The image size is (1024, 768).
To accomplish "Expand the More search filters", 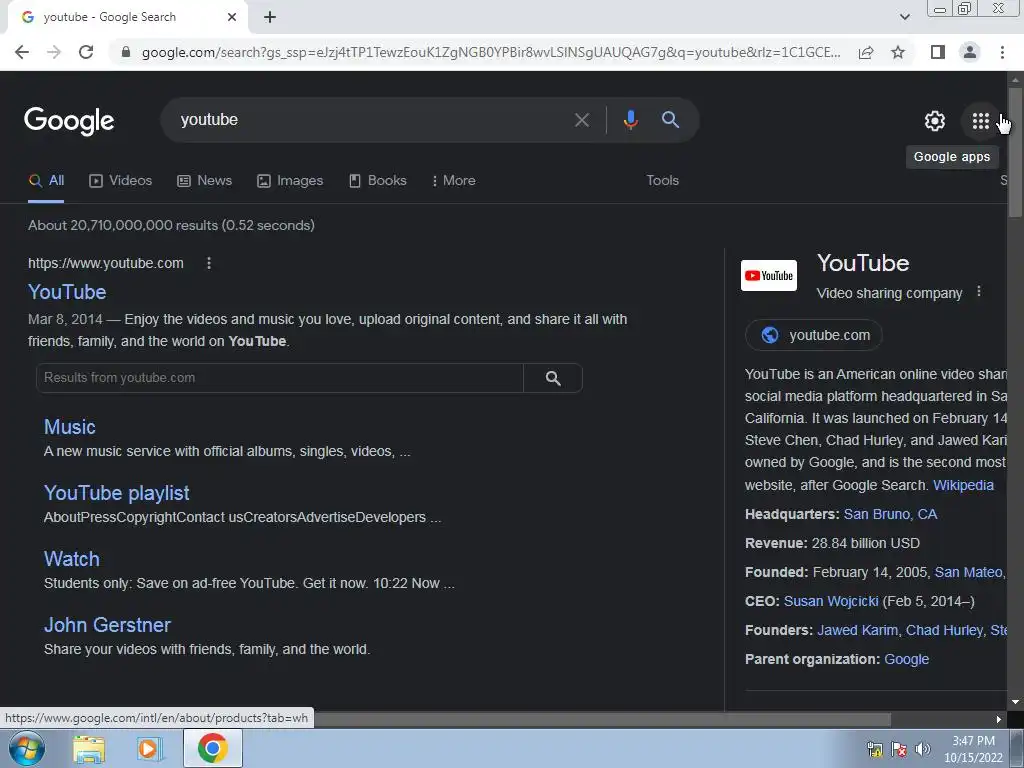I will pyautogui.click(x=453, y=181).
